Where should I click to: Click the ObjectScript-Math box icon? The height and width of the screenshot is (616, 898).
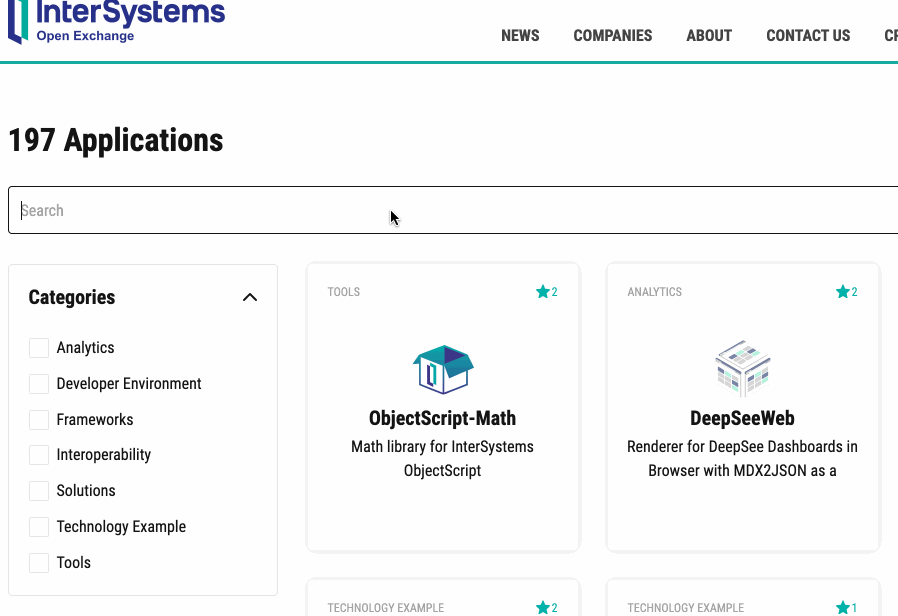click(443, 369)
